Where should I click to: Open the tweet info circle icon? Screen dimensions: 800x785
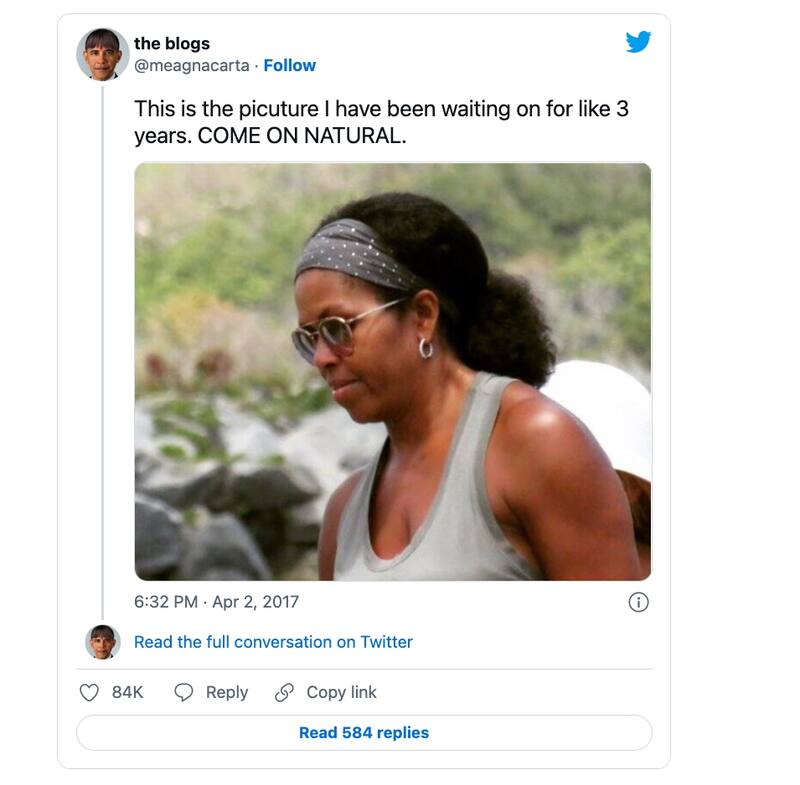(x=638, y=602)
